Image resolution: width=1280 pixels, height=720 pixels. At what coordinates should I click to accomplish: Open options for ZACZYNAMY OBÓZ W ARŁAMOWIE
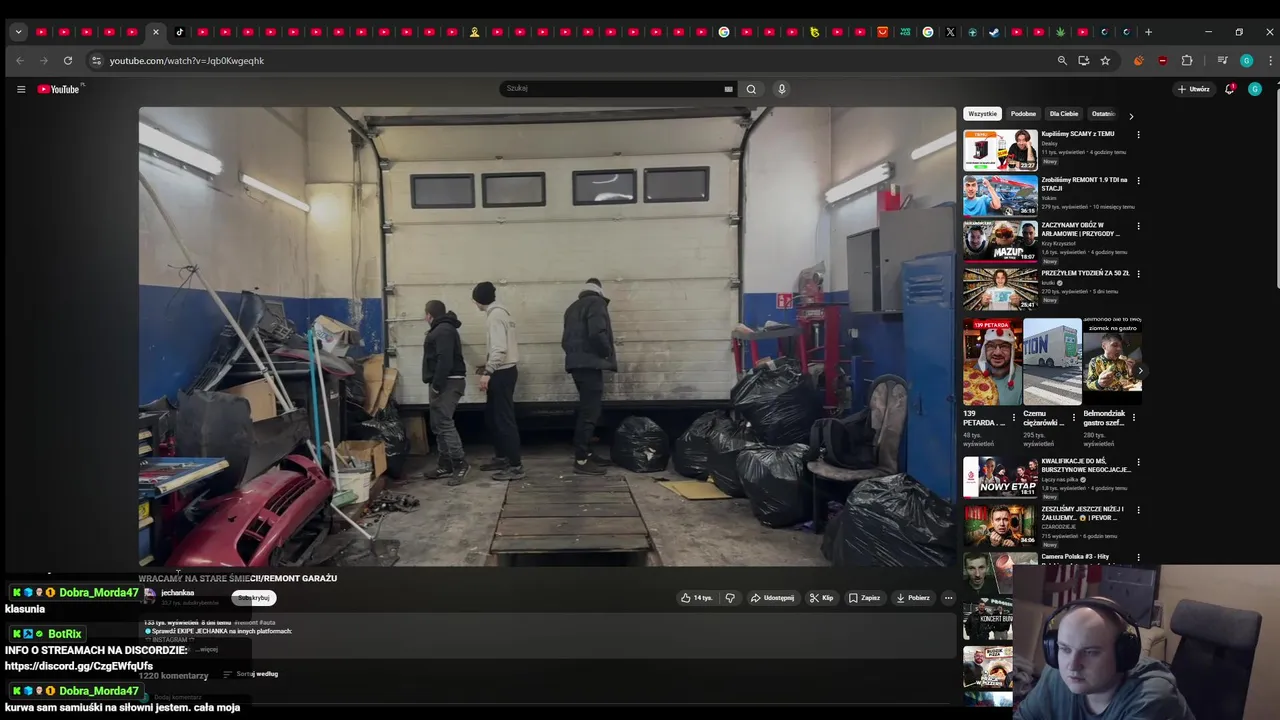1138,227
